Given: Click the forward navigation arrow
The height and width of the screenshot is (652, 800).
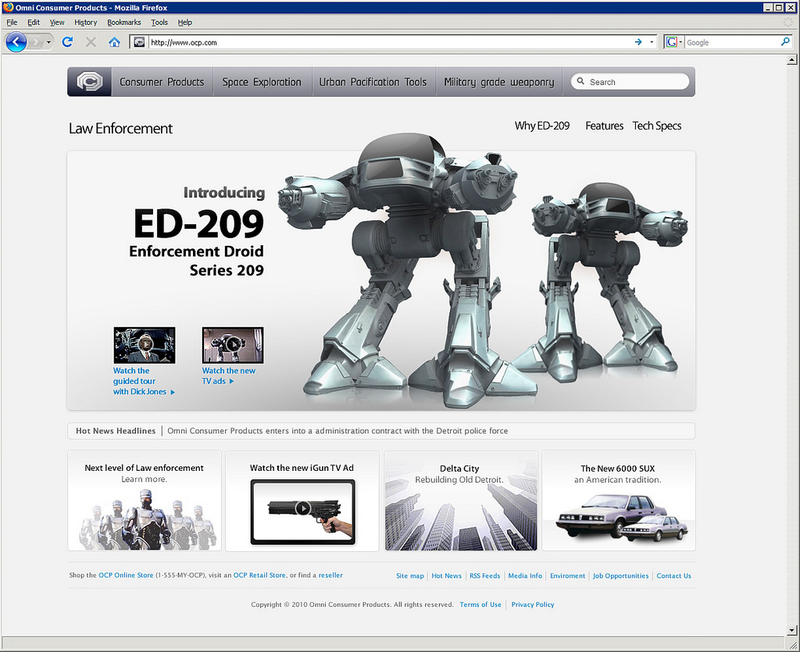Looking at the screenshot, I should pos(35,42).
